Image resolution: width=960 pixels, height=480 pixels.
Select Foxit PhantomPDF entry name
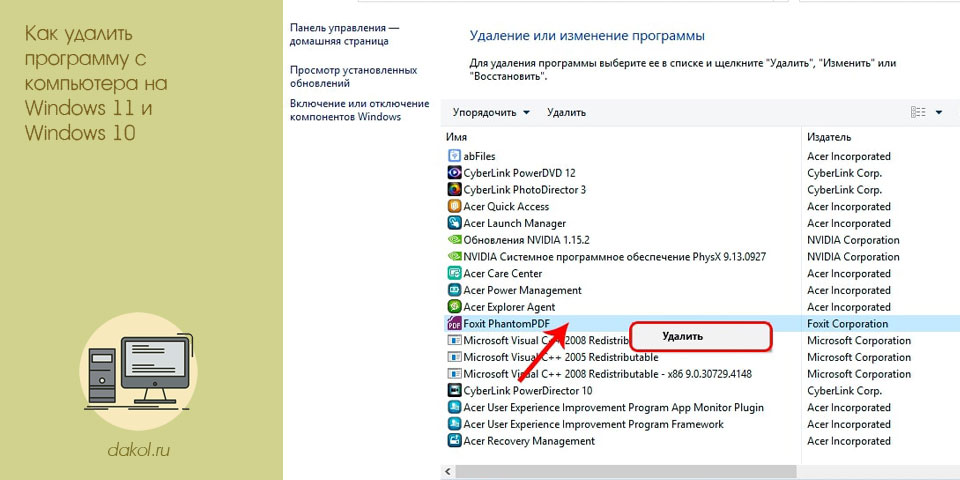(508, 324)
